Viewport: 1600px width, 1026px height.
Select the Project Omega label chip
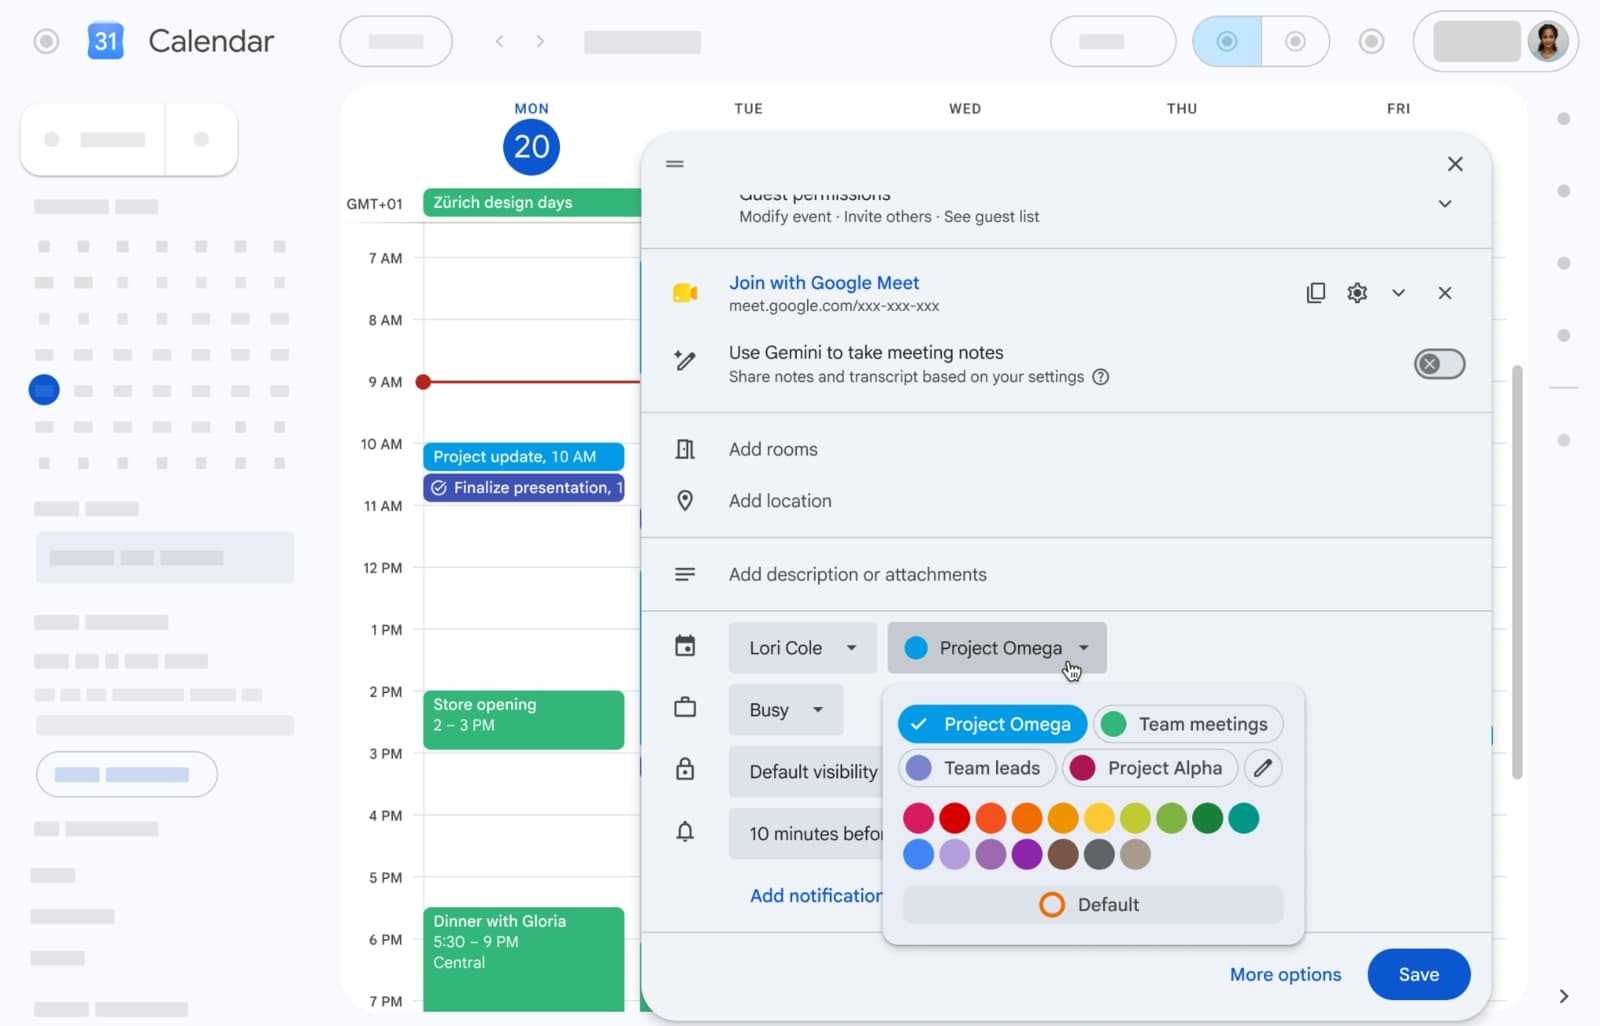(992, 724)
